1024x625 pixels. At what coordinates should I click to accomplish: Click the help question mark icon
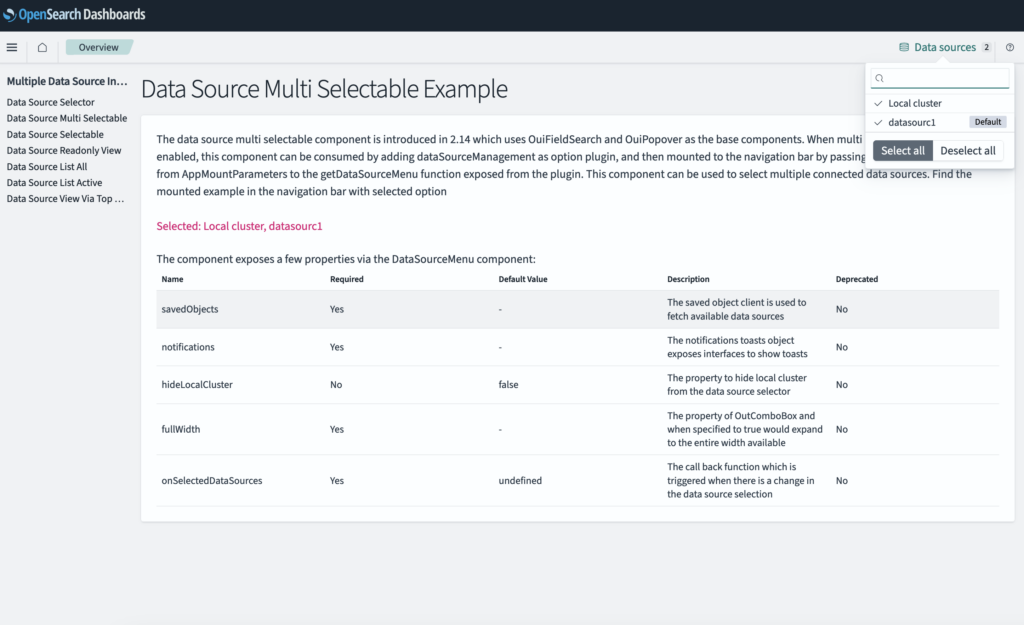coord(1009,47)
